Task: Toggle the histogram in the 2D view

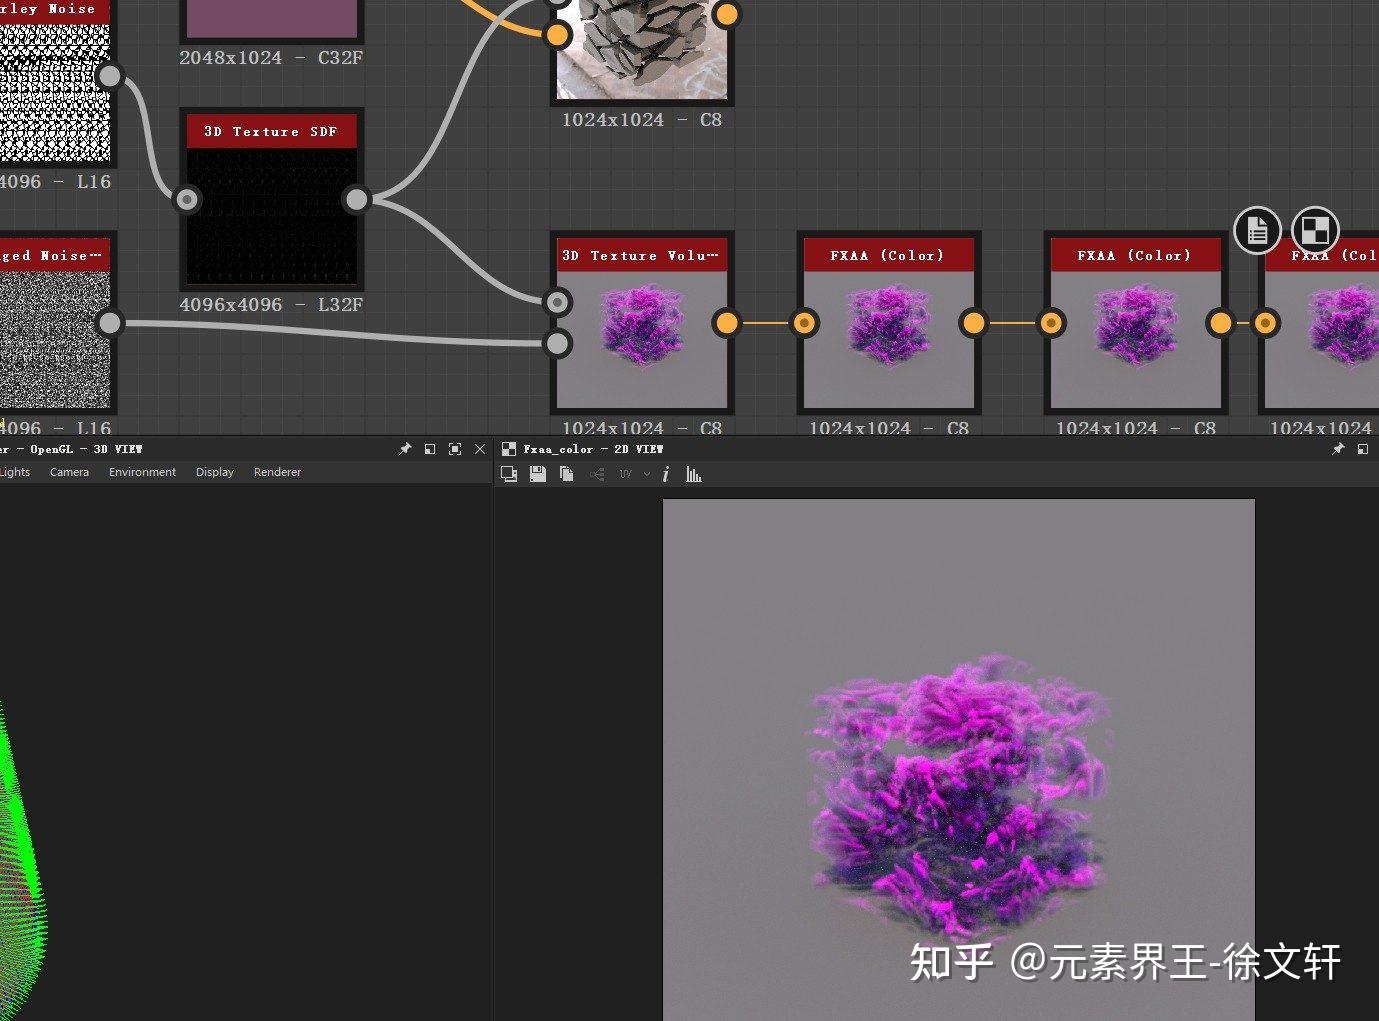Action: pos(694,474)
